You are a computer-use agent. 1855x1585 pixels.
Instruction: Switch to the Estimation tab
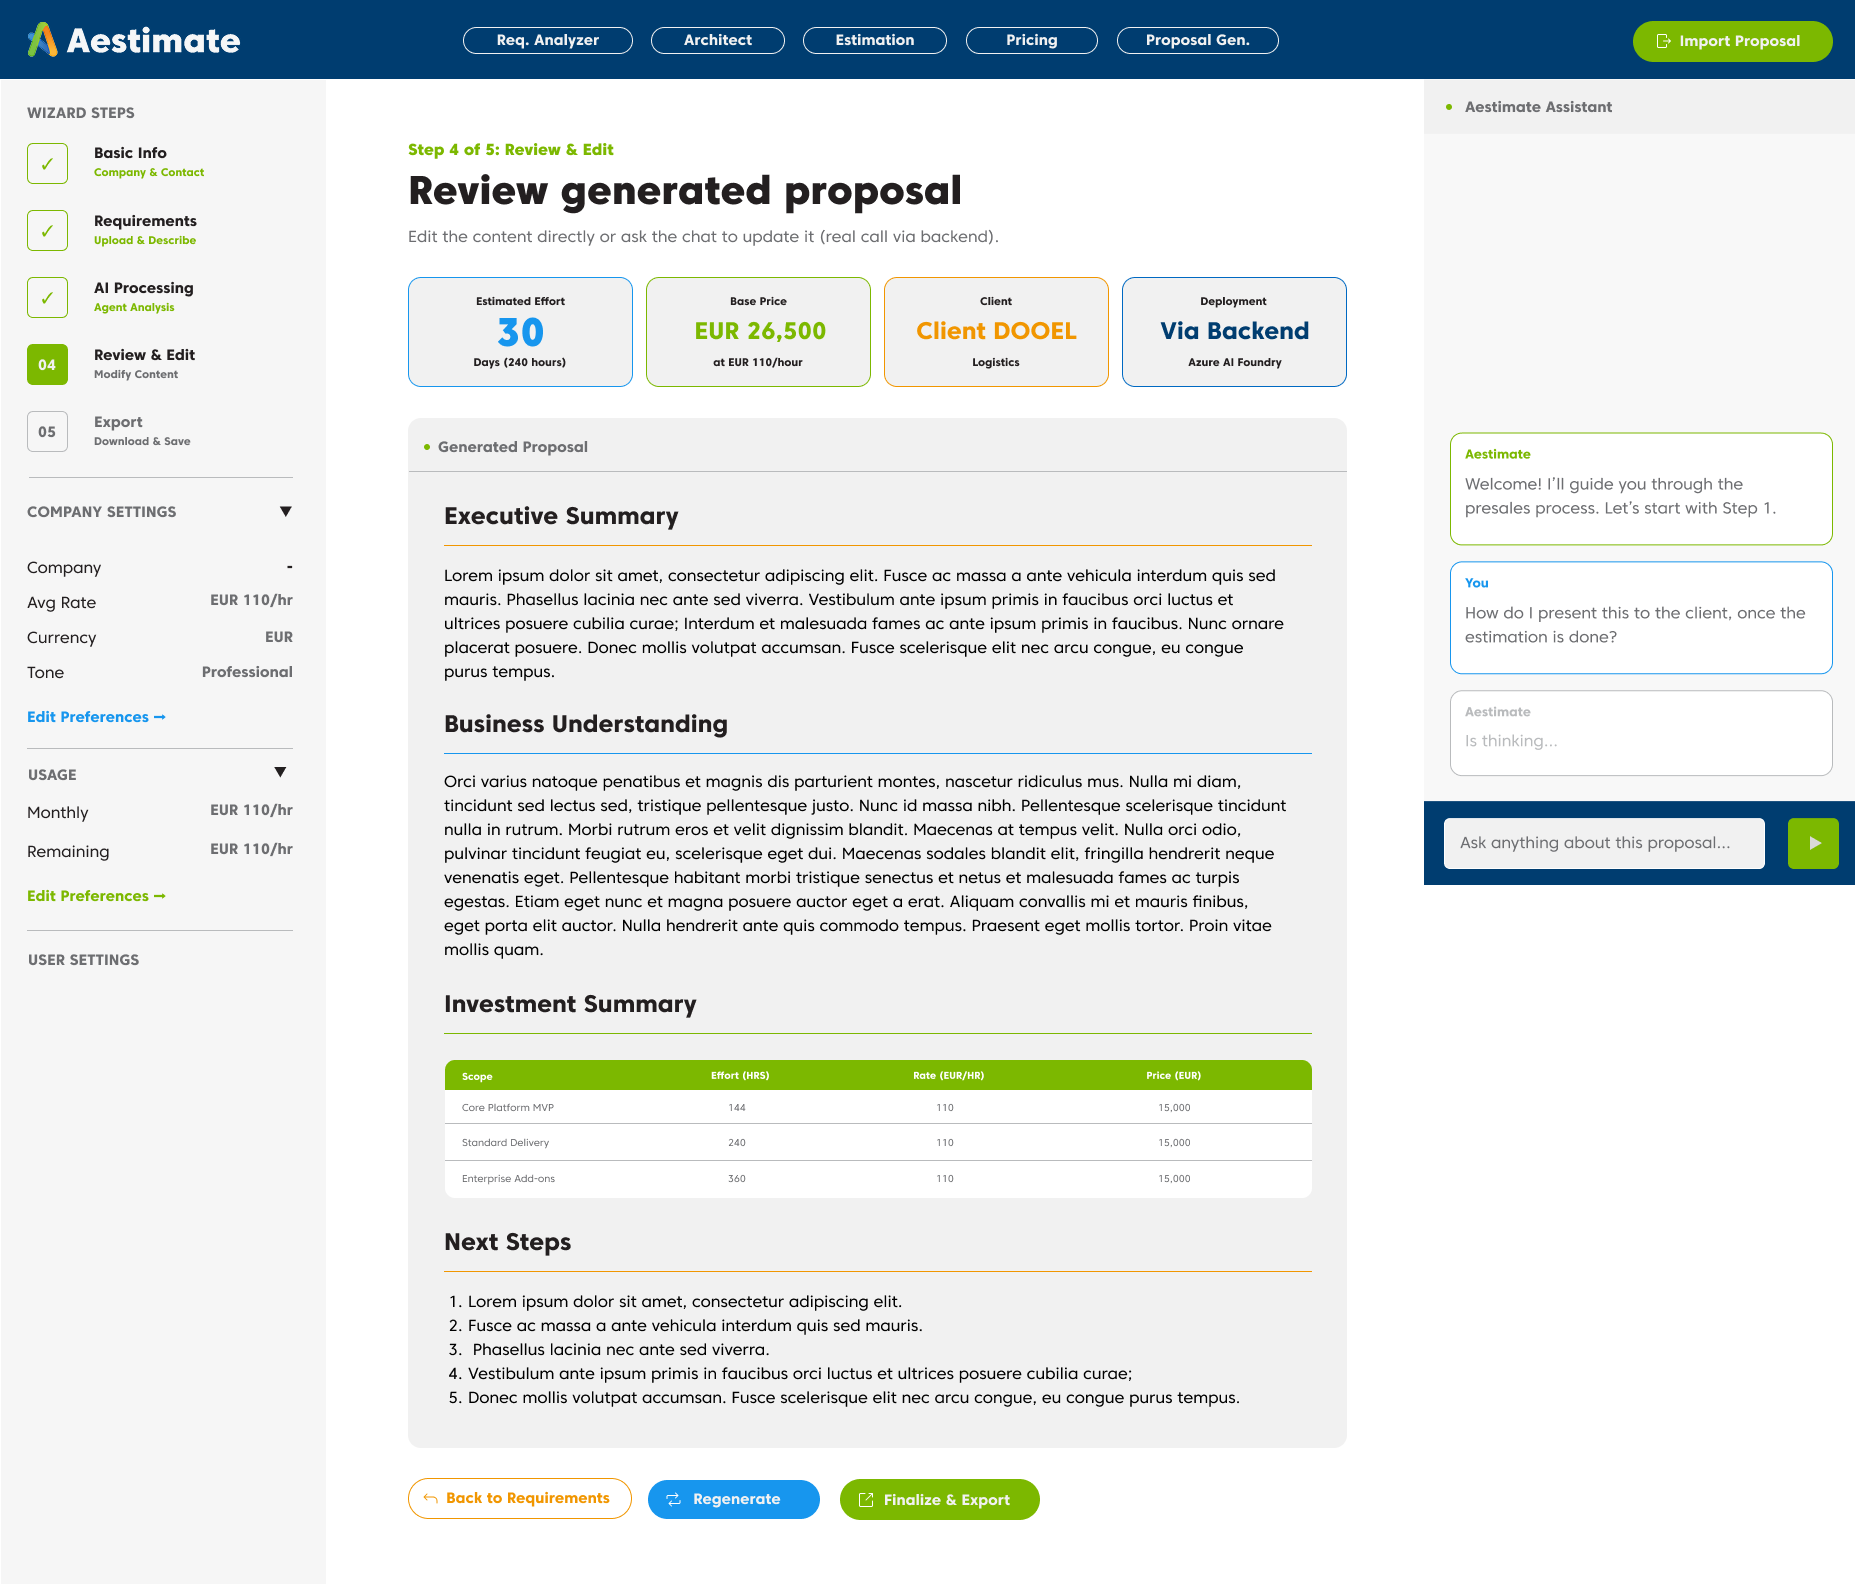[x=875, y=40]
